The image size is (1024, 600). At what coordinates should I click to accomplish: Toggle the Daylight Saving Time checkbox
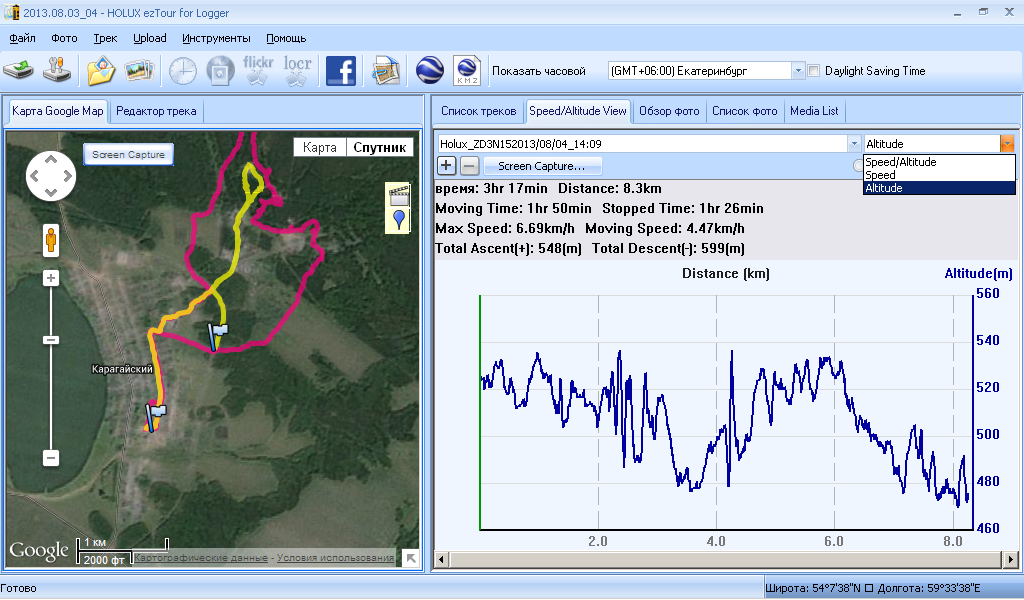[x=814, y=71]
